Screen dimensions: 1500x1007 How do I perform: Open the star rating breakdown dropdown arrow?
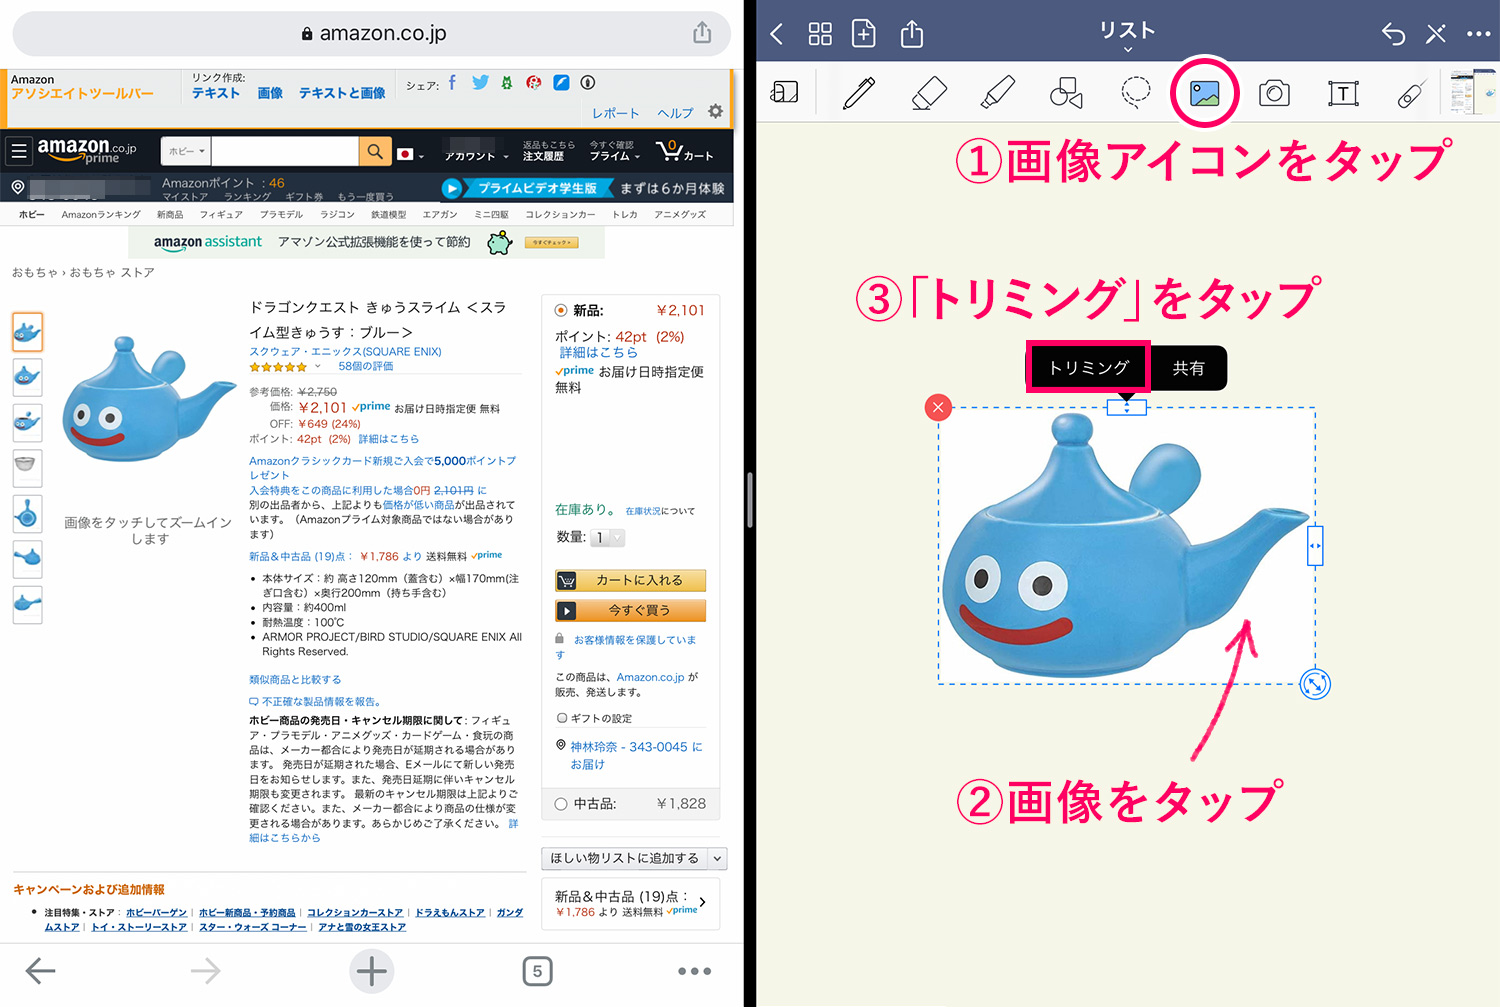tap(318, 366)
